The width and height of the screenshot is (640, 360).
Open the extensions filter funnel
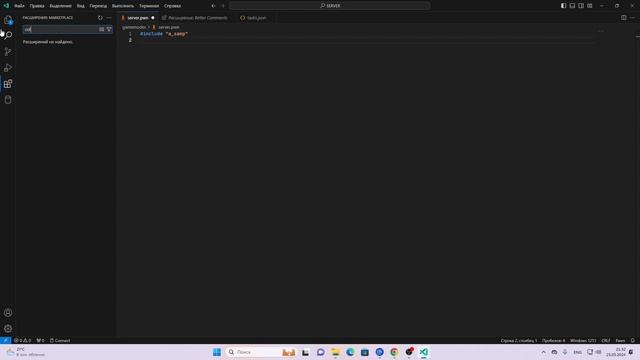[109, 29]
